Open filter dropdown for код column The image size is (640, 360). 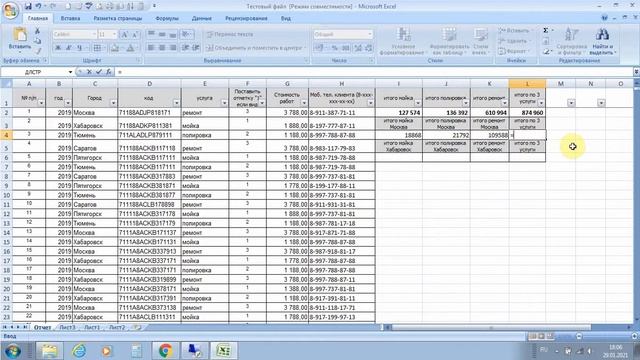pyautogui.click(x=176, y=103)
